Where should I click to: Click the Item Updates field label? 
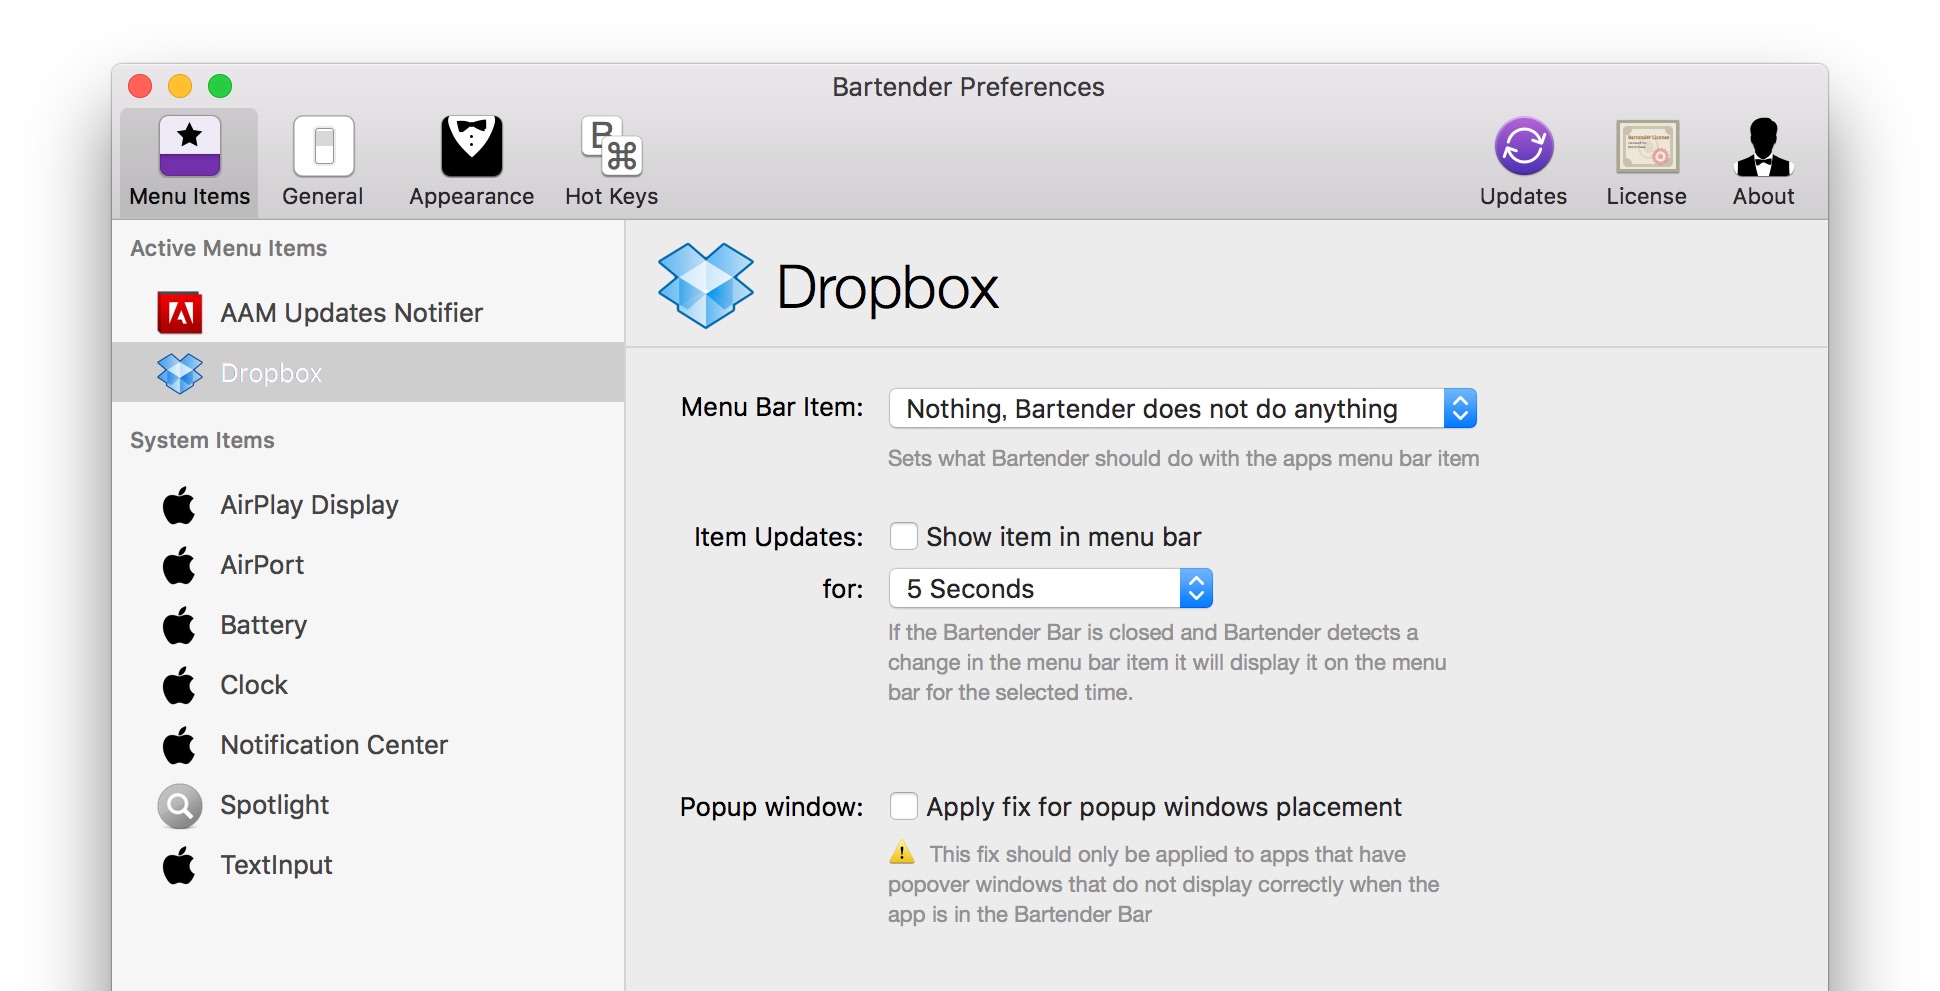778,537
